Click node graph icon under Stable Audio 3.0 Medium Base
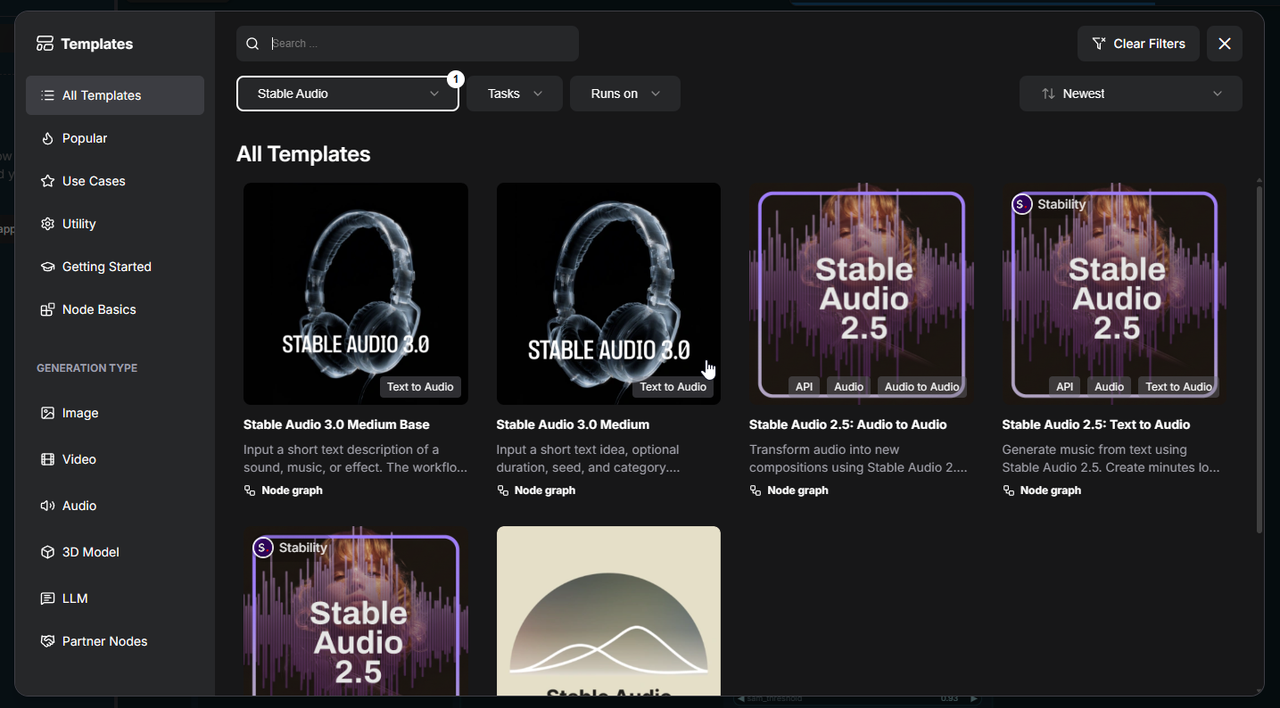 click(250, 491)
